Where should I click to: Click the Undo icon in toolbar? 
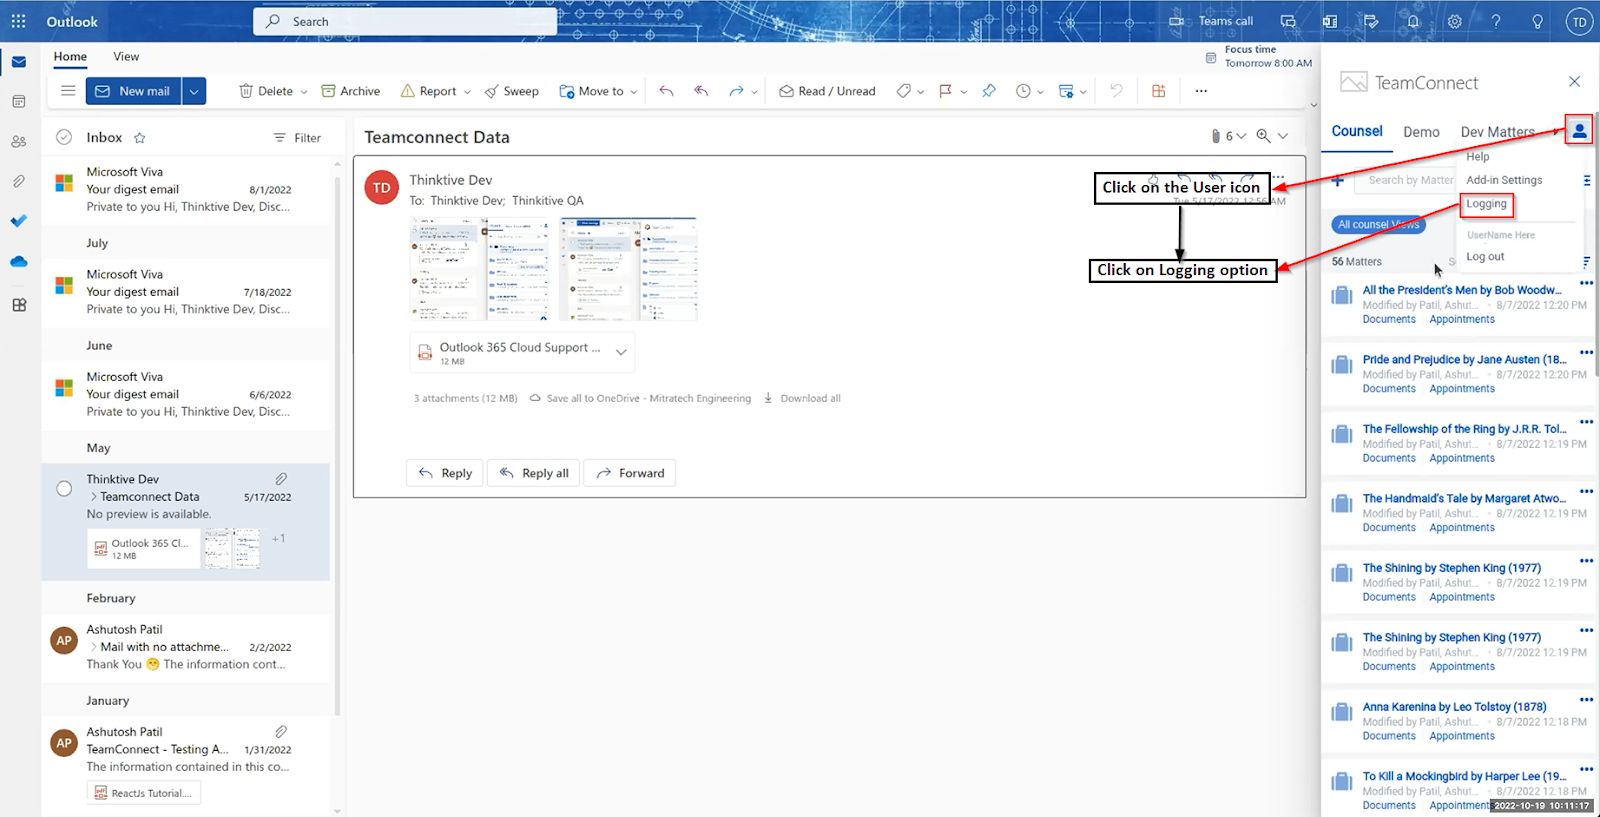click(1116, 91)
